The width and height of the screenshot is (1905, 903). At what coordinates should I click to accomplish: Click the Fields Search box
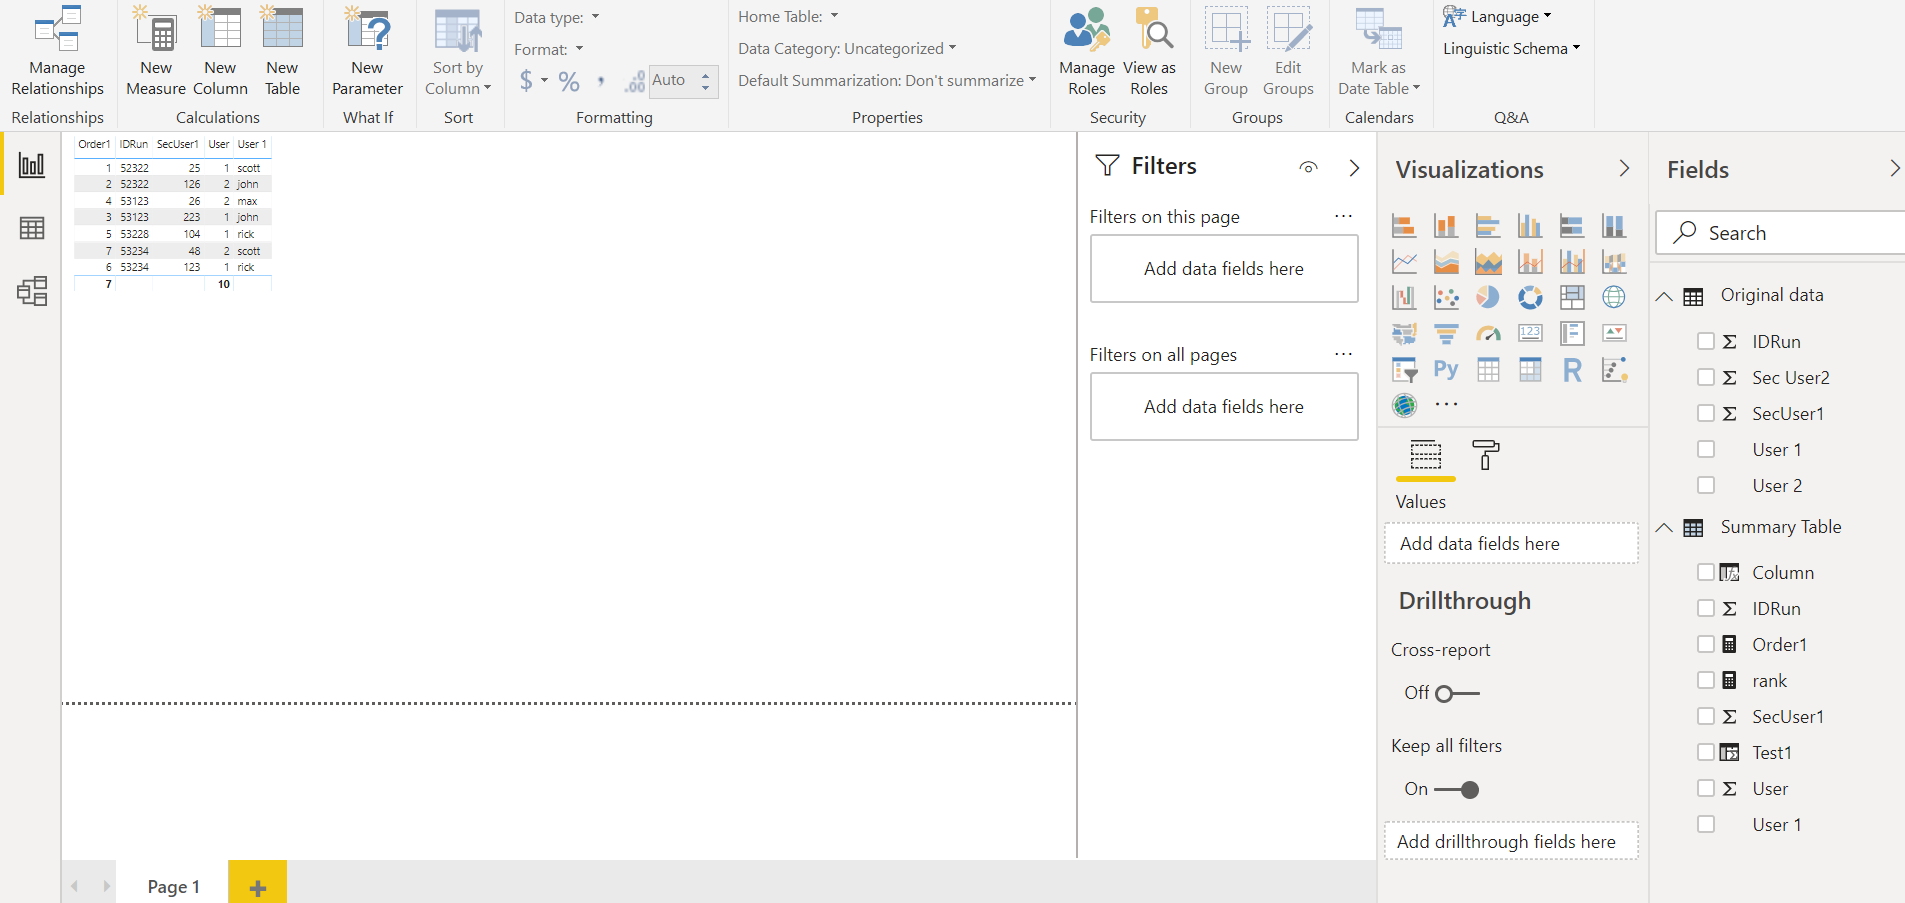tap(1780, 233)
